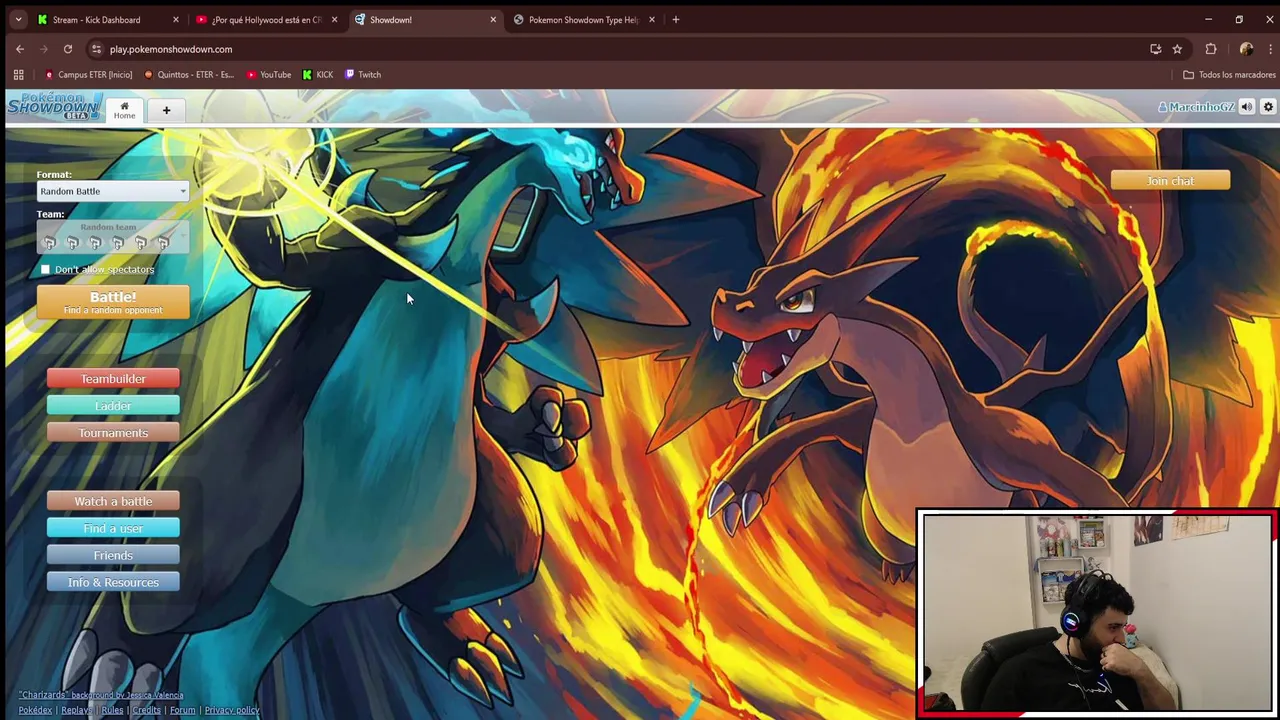Open the Ladder
Viewport: 1280px width, 720px height.
[113, 406]
